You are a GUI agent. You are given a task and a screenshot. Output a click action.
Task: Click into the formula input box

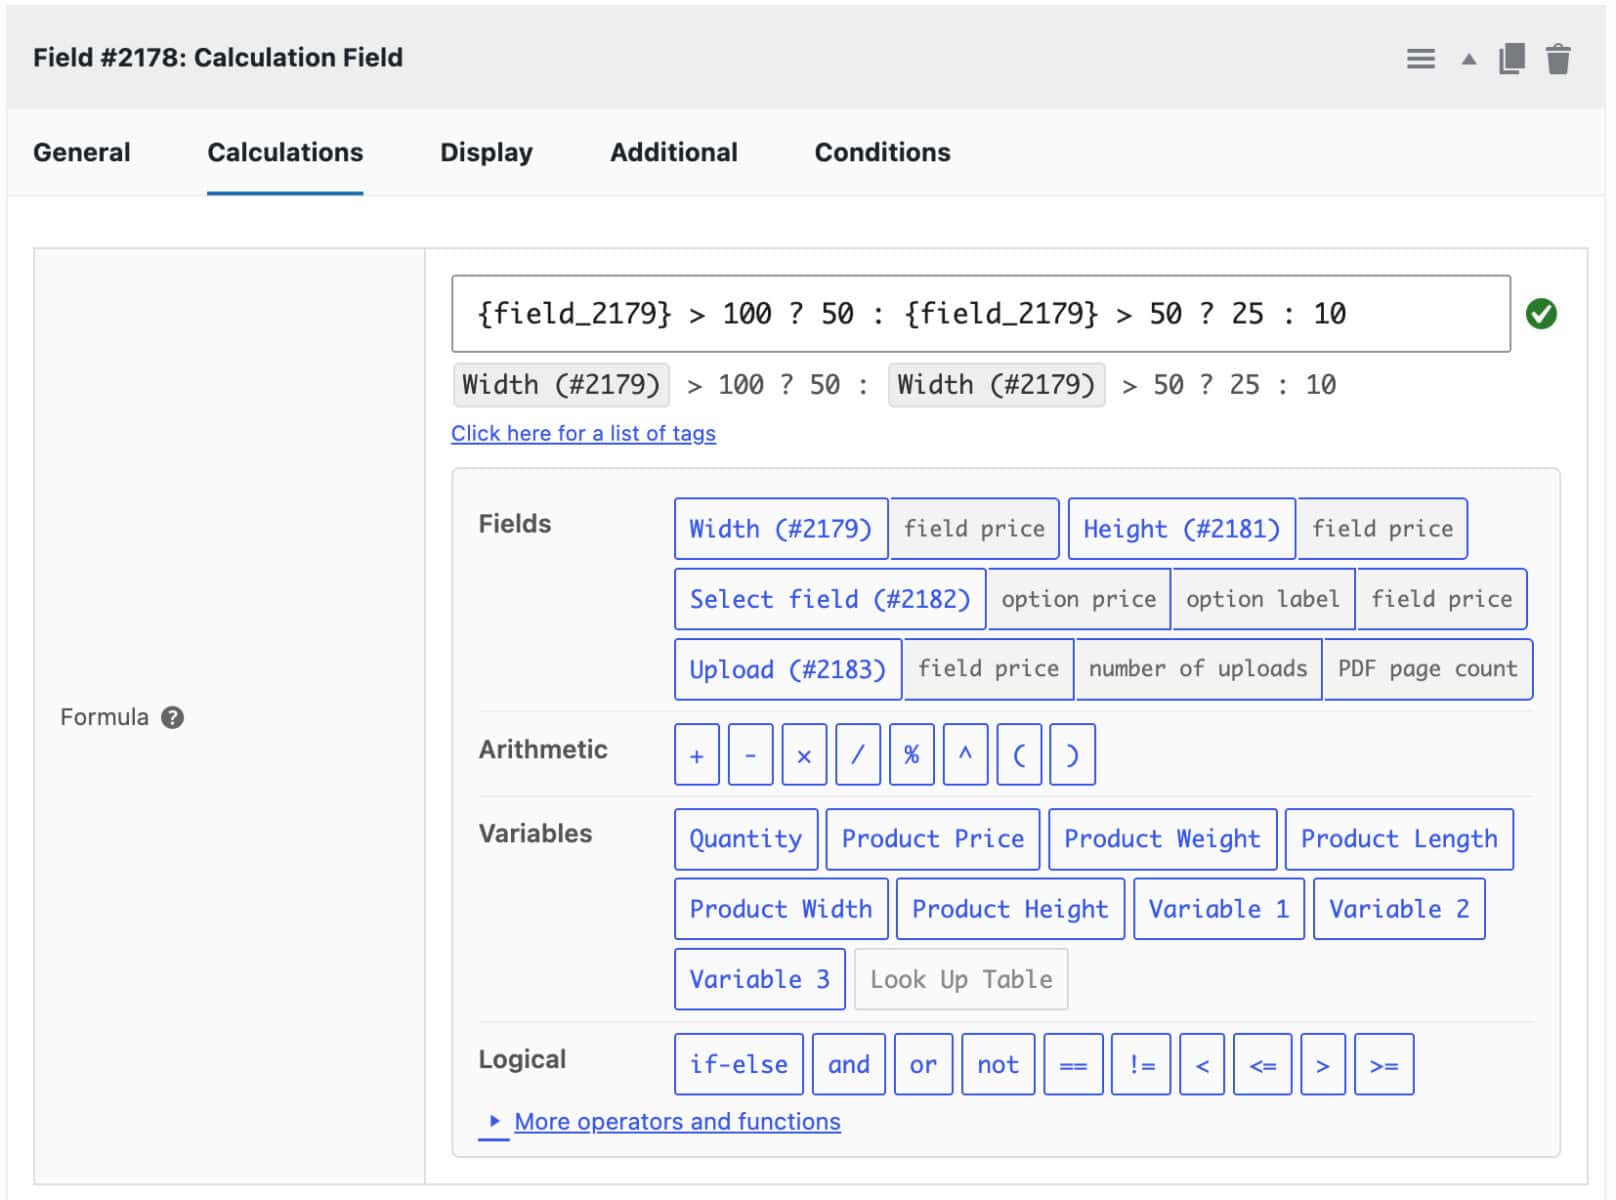click(981, 314)
